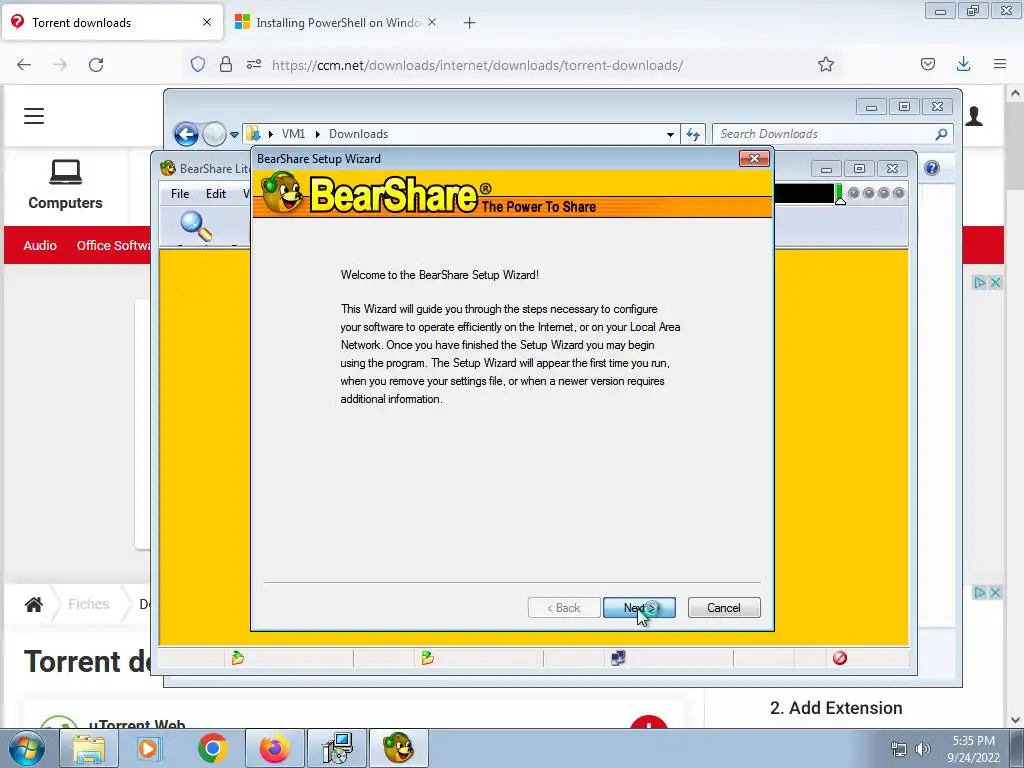
Task: Open Windows Media Player from the taskbar
Action: point(148,748)
